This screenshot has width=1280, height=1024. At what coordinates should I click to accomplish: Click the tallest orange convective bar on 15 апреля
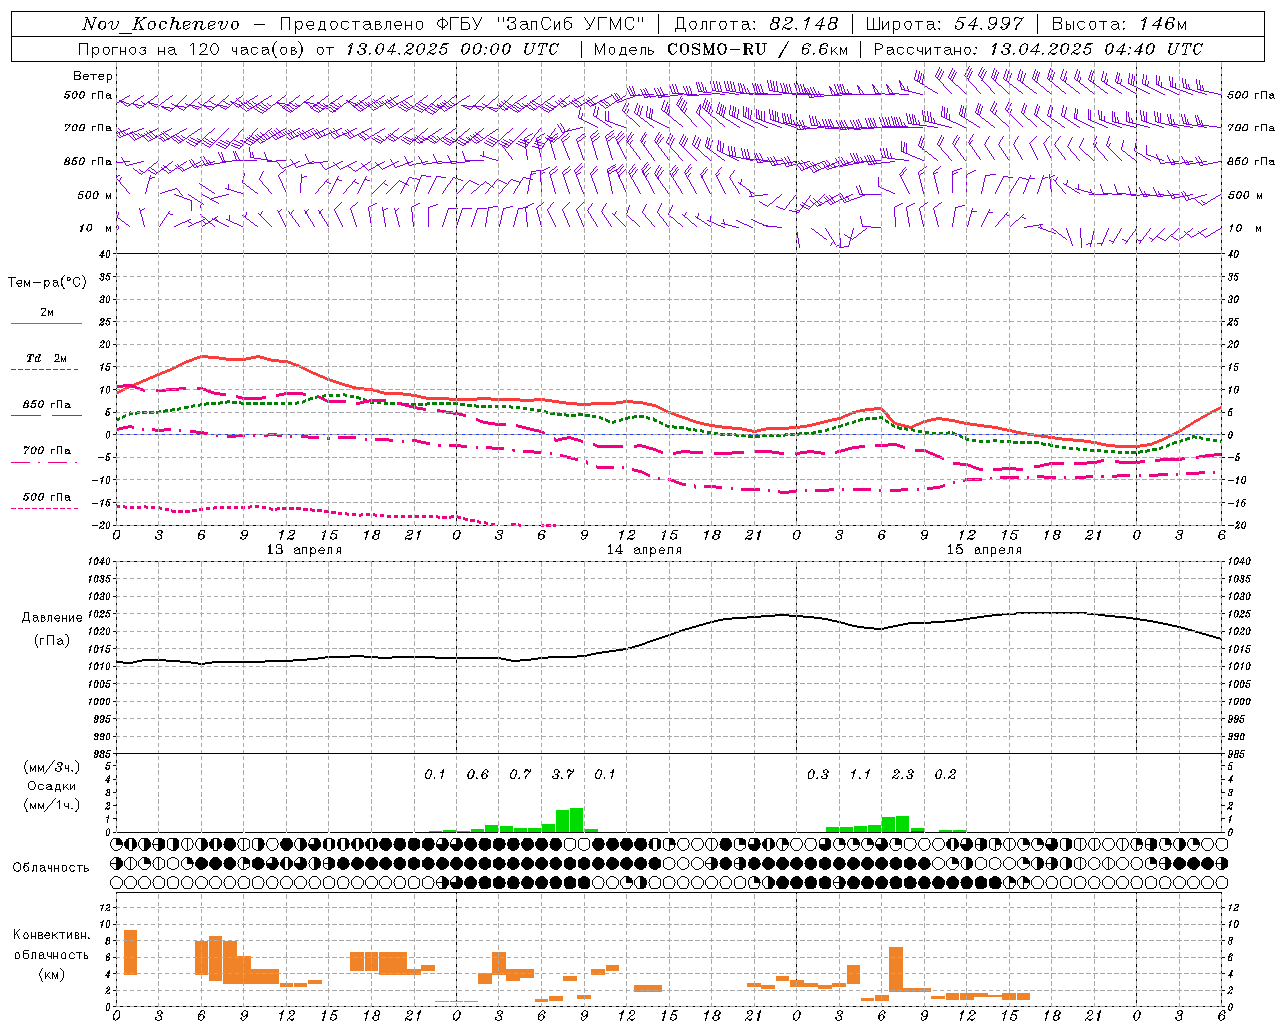[x=896, y=969]
